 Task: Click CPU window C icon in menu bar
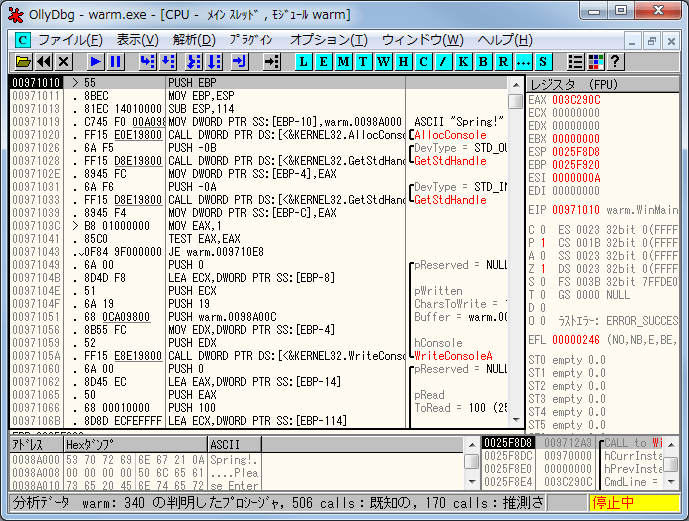[x=22, y=40]
